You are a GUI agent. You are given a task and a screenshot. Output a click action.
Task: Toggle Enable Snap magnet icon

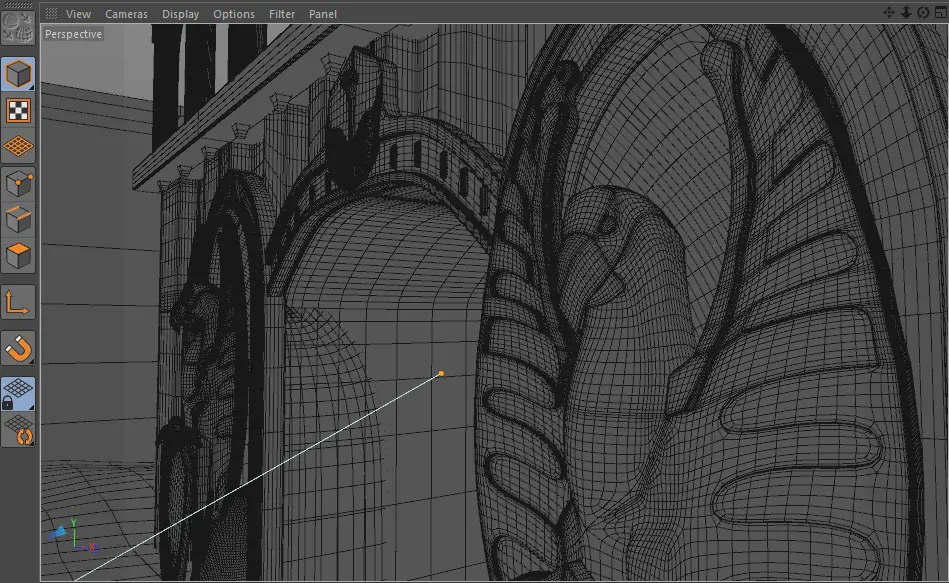(x=18, y=348)
